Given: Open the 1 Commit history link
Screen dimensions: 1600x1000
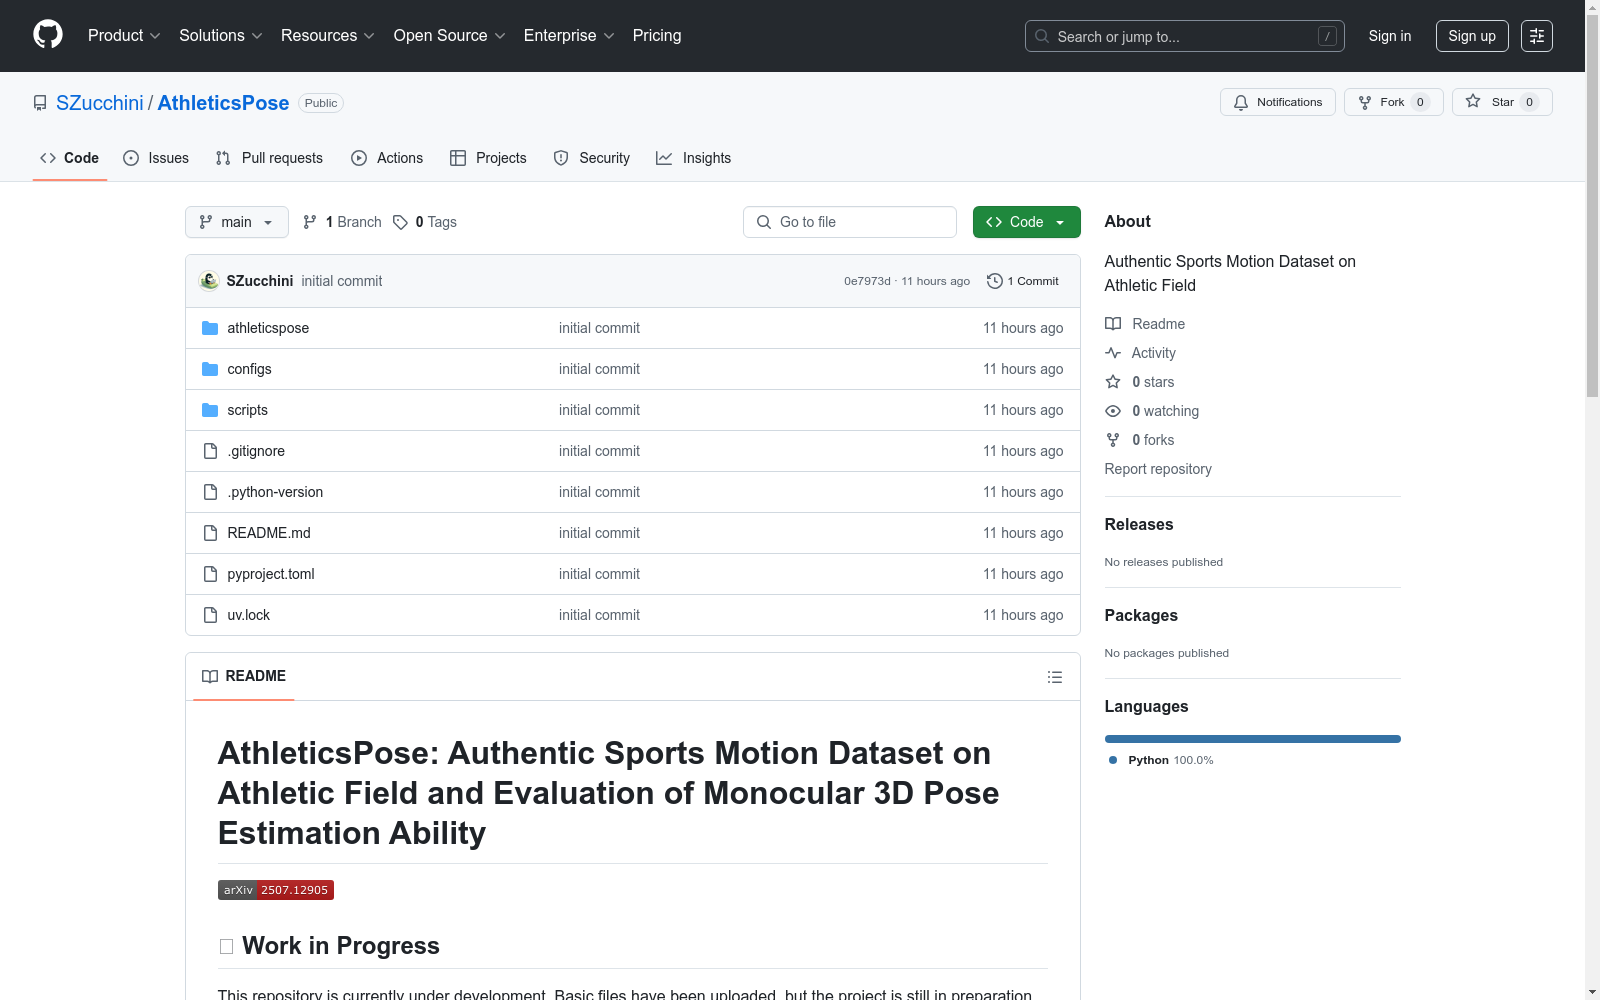Looking at the screenshot, I should tap(1023, 281).
